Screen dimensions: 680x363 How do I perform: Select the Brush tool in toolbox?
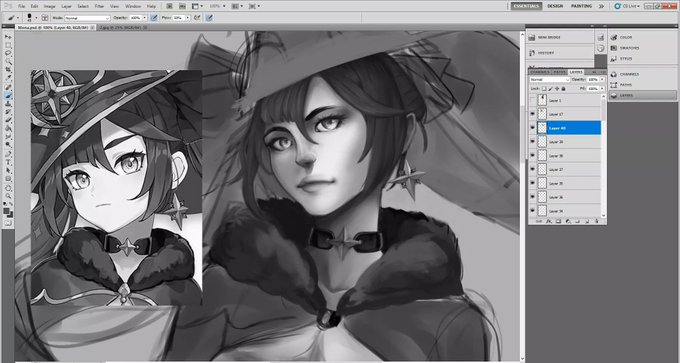pyautogui.click(x=8, y=95)
